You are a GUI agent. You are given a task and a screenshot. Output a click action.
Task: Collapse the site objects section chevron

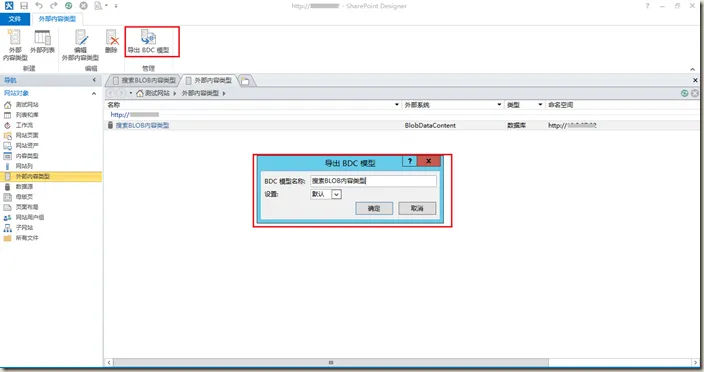(x=94, y=93)
